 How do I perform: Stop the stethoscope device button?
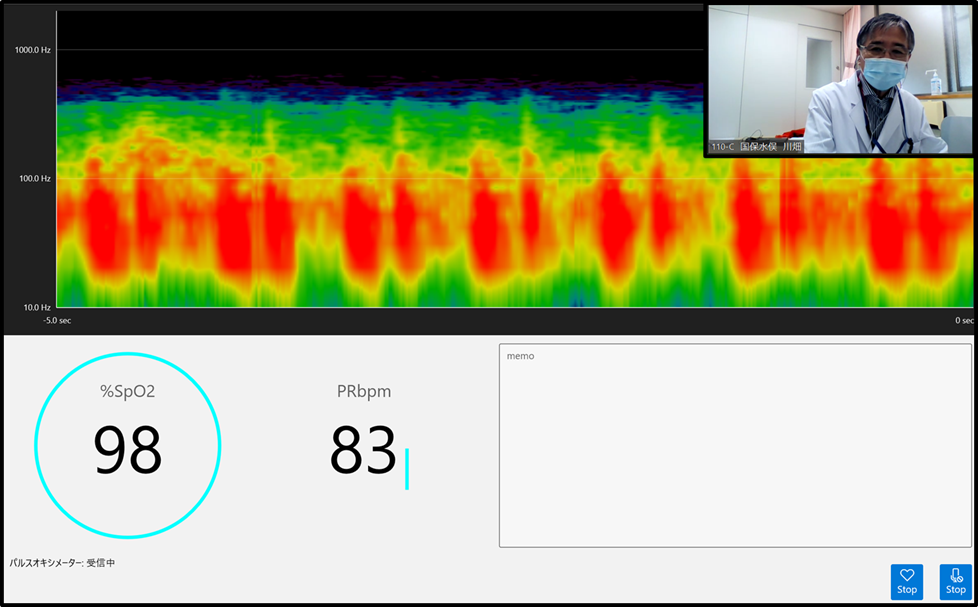[955, 581]
